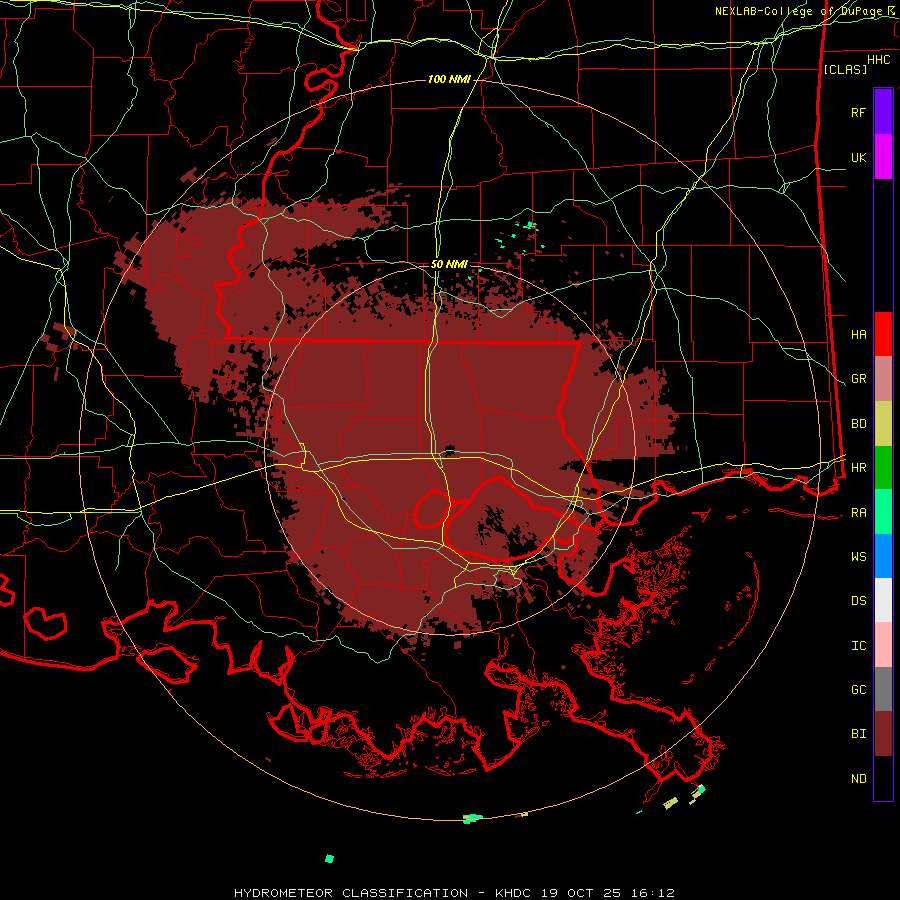Select the yellow BD legend swatch

[x=883, y=424]
